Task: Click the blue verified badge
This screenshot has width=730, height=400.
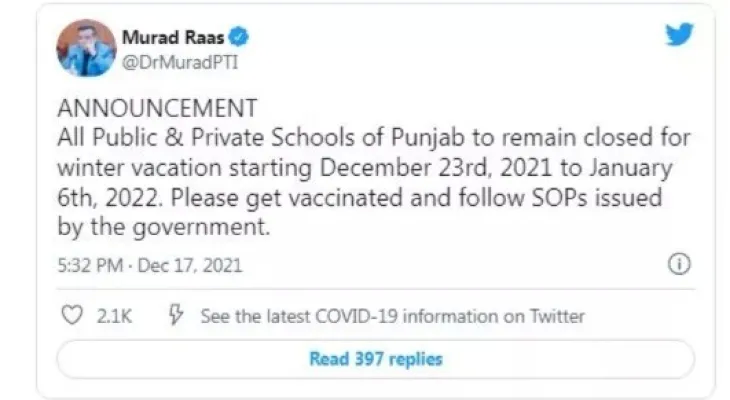Action: click(x=240, y=38)
